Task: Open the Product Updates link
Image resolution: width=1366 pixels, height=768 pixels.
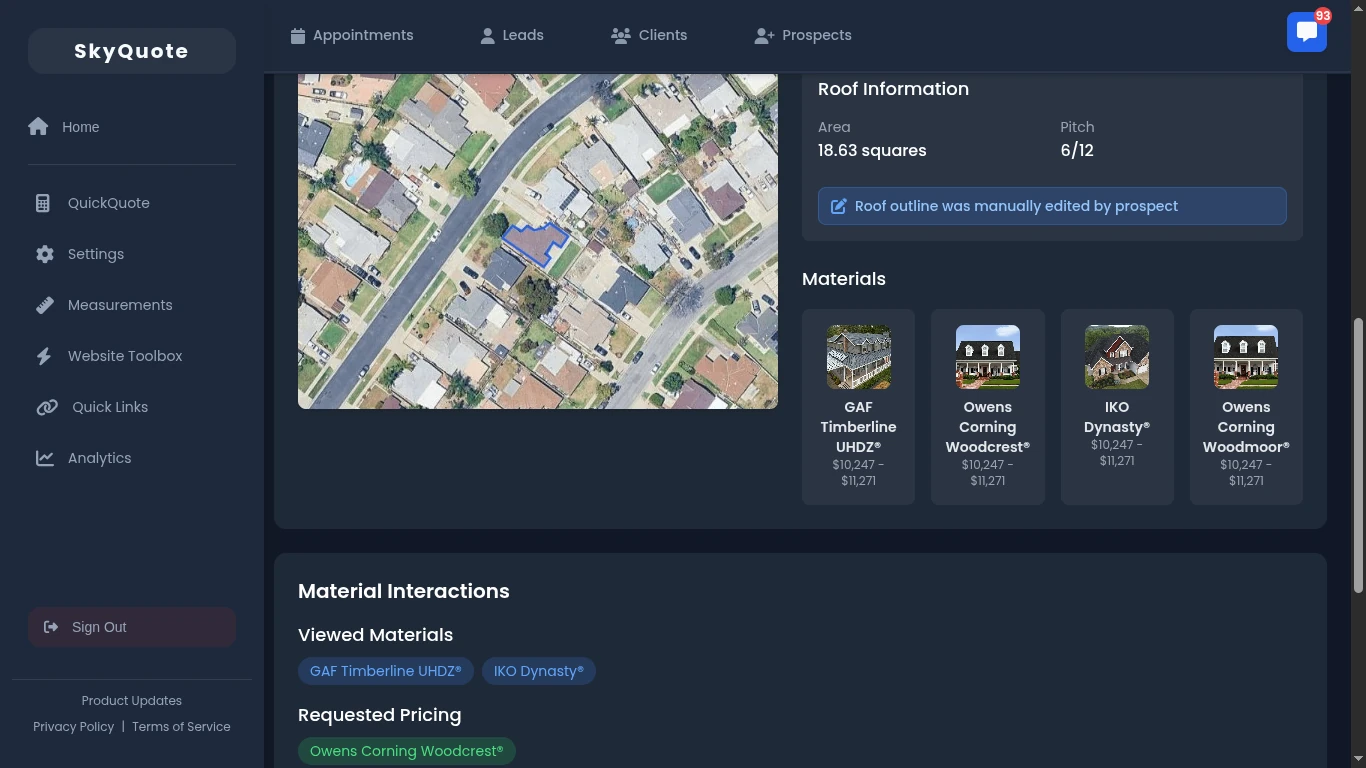Action: tap(132, 701)
